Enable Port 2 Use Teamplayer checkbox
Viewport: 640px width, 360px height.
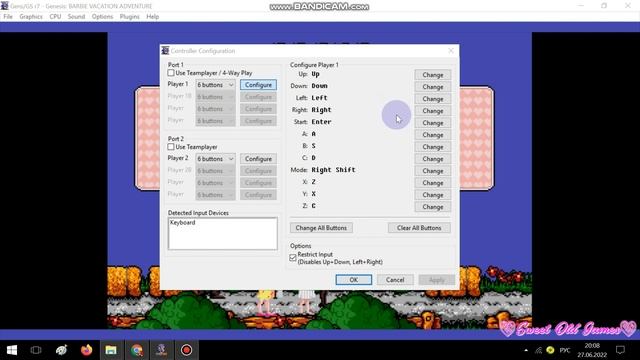pyautogui.click(x=171, y=147)
